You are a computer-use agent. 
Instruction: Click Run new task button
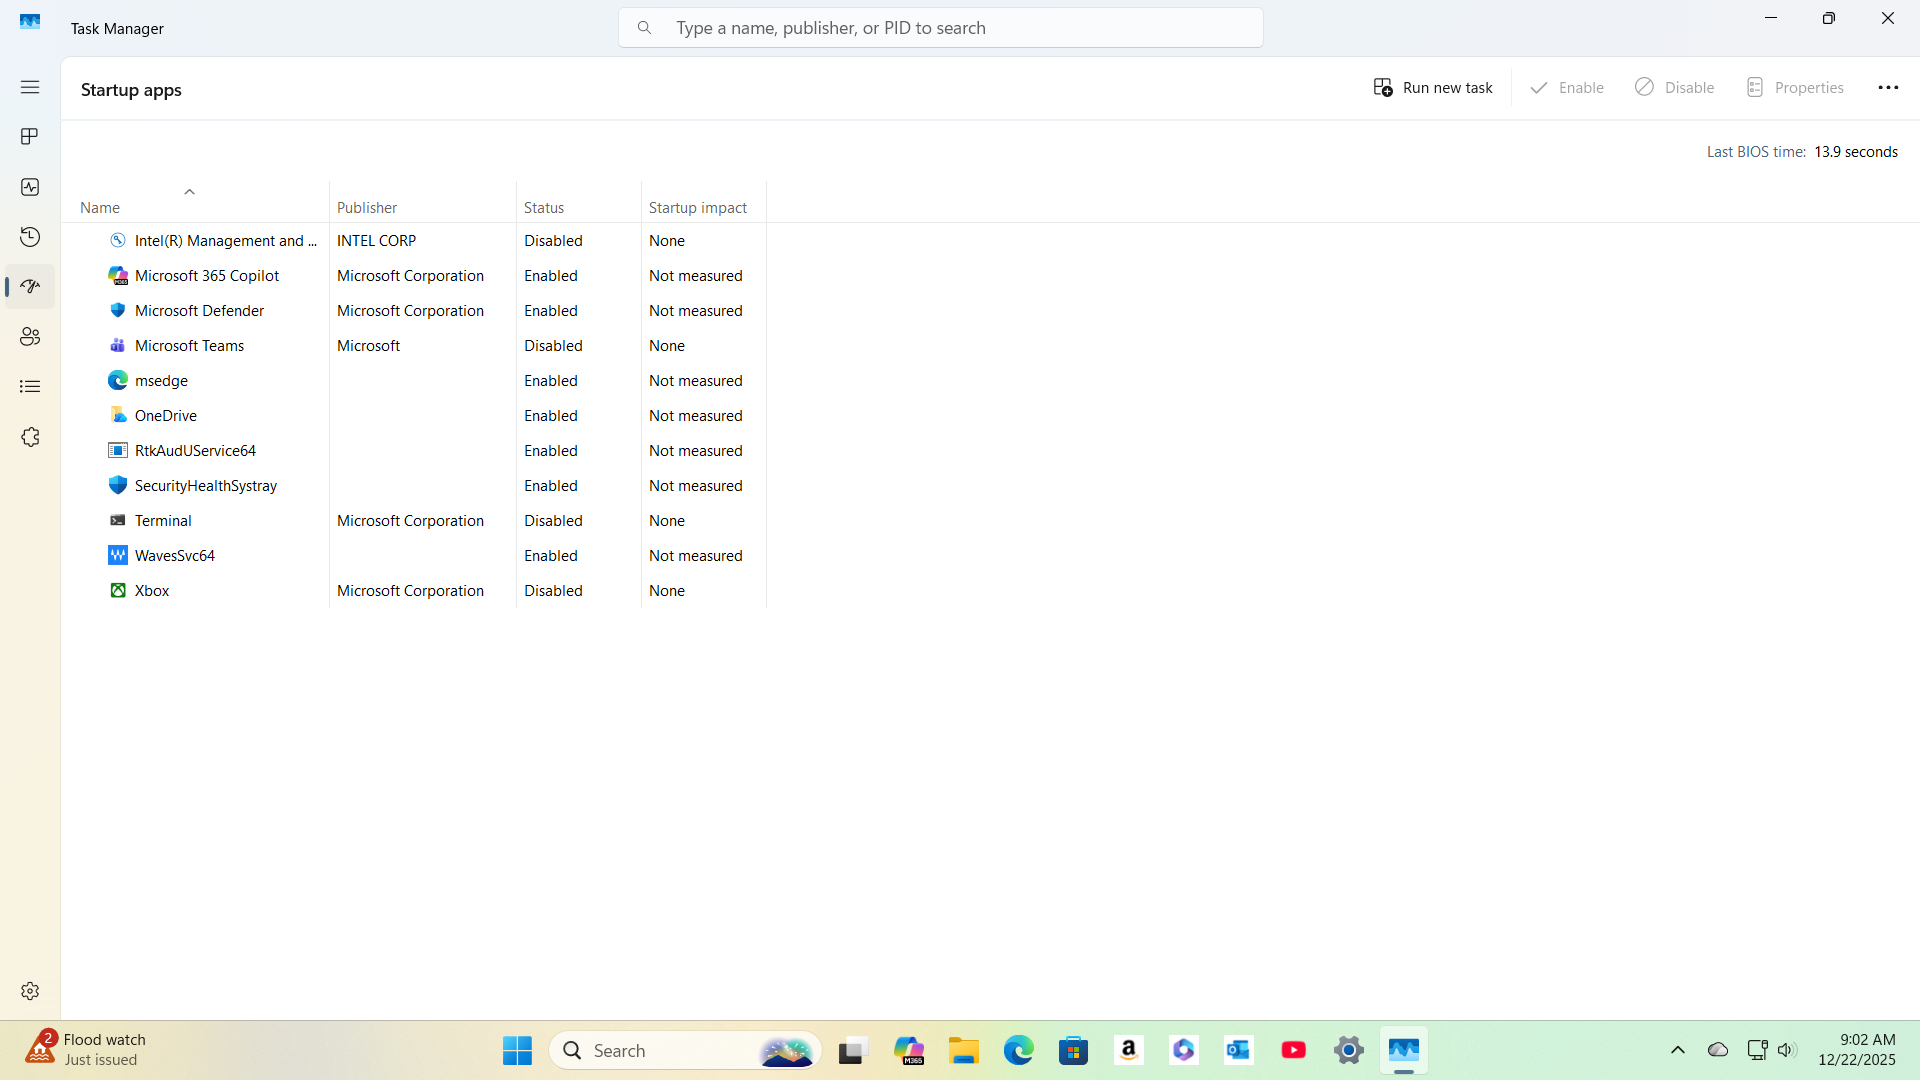point(1433,88)
